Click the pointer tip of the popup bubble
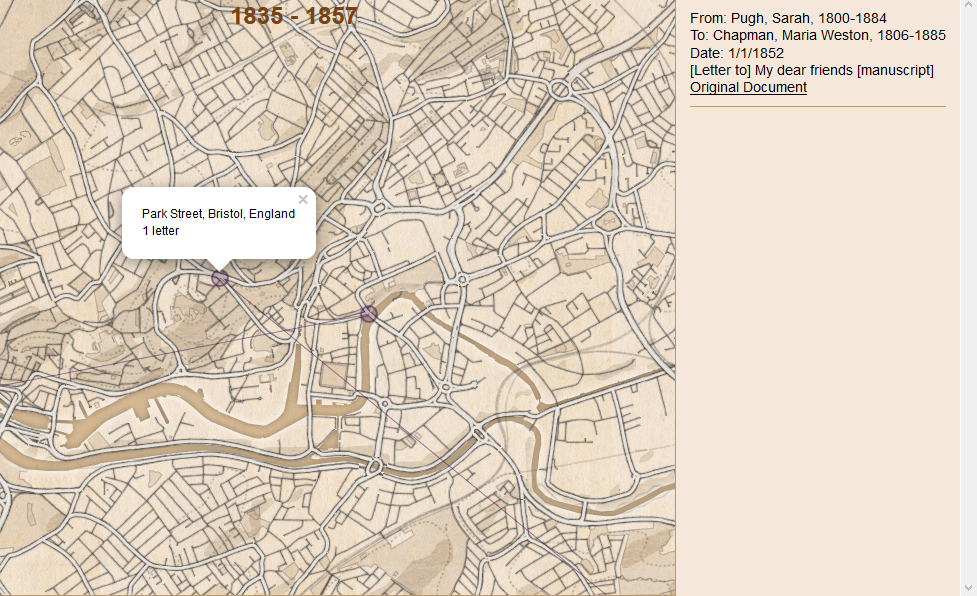Image resolution: width=977 pixels, height=596 pixels. [219, 266]
